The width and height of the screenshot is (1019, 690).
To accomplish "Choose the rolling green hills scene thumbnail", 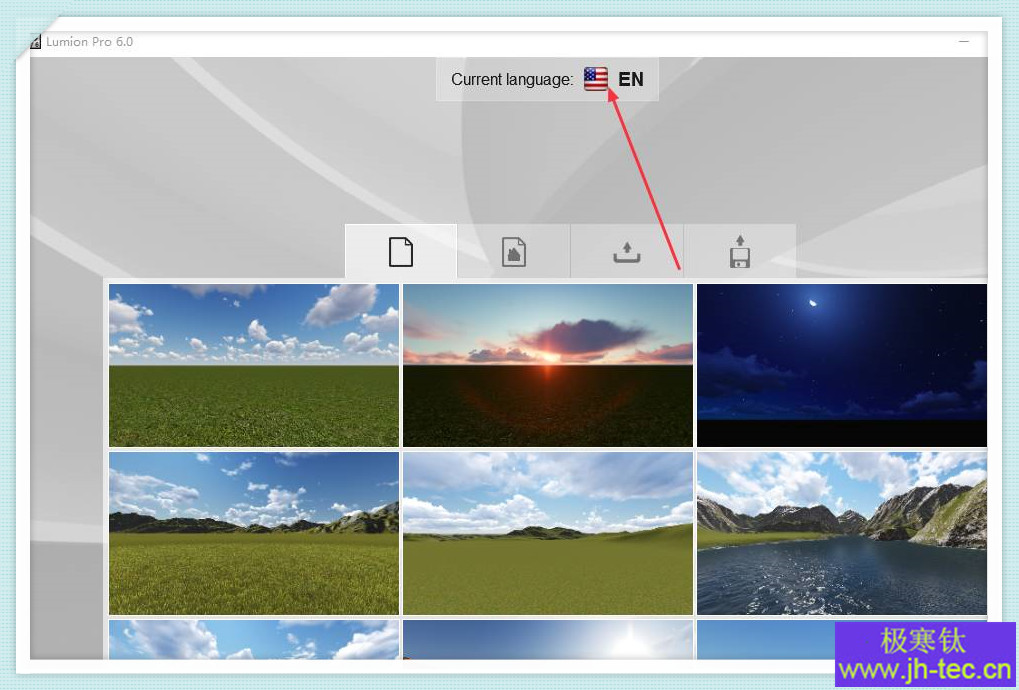I will coord(548,533).
